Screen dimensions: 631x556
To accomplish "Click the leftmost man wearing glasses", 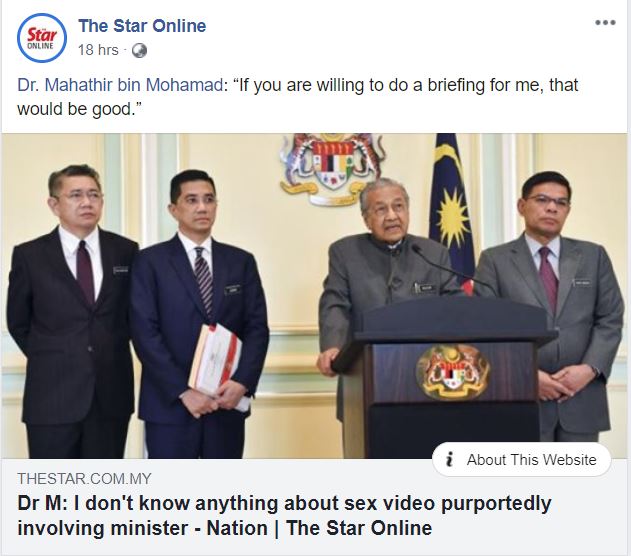I will tap(72, 312).
